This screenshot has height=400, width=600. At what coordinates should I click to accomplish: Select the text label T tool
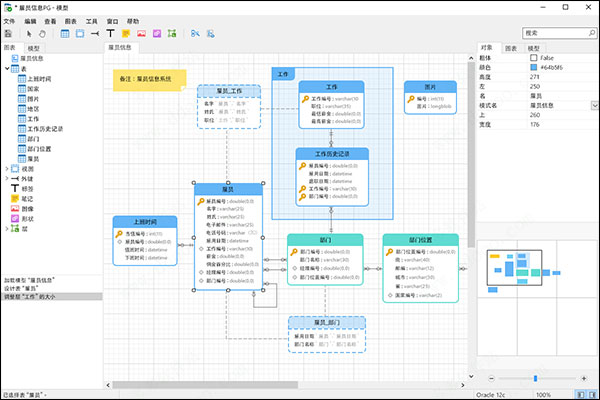110,33
